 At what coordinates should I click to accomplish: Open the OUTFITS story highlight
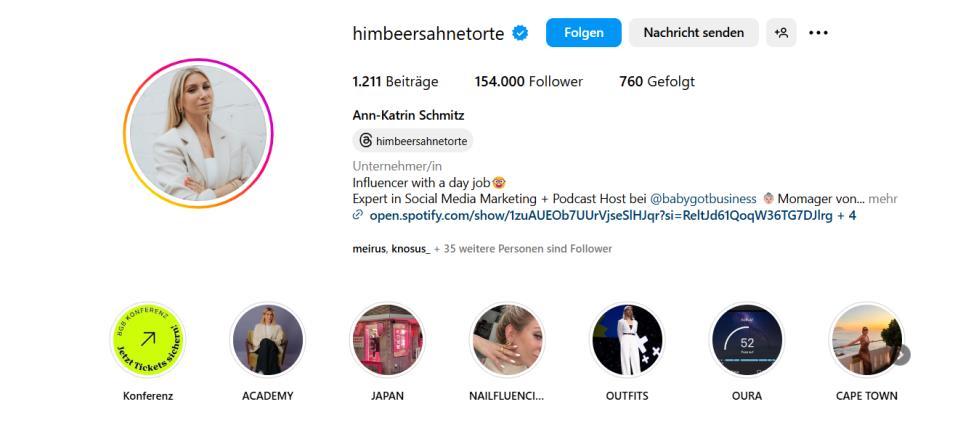tap(627, 340)
